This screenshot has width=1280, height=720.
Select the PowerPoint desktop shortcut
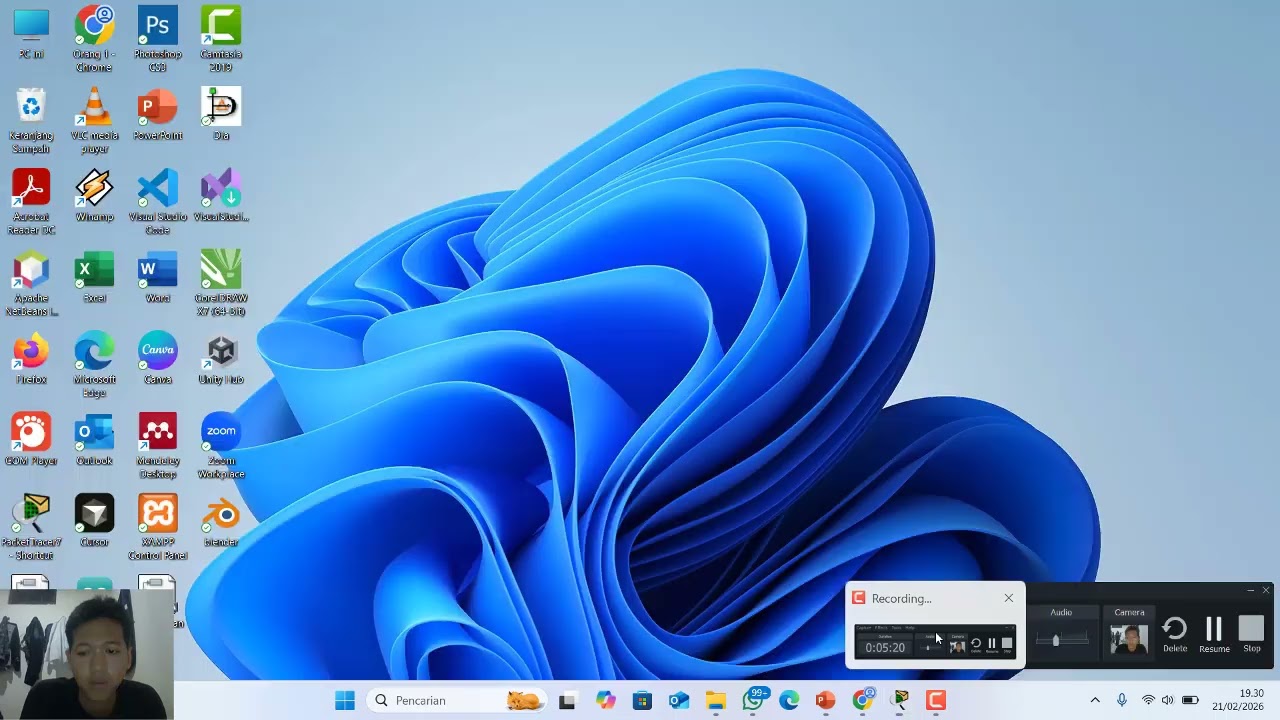tap(157, 114)
